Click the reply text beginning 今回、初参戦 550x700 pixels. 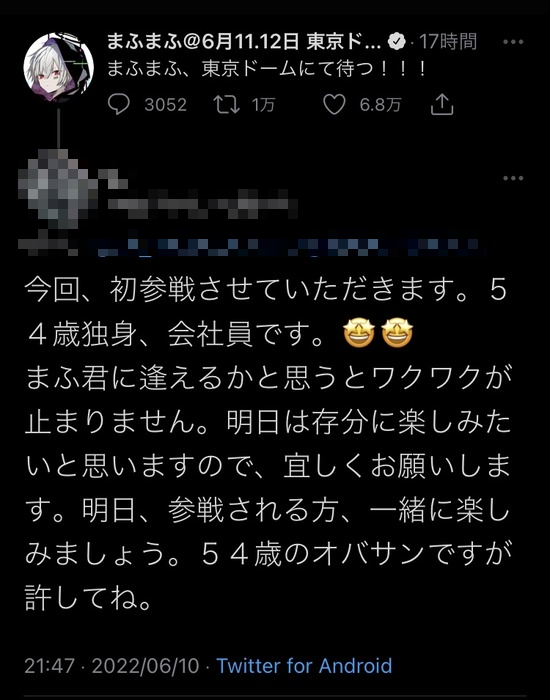point(267,444)
